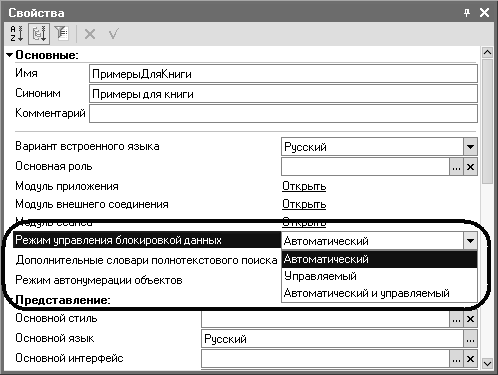Click the Имя input field

[x=283, y=74]
